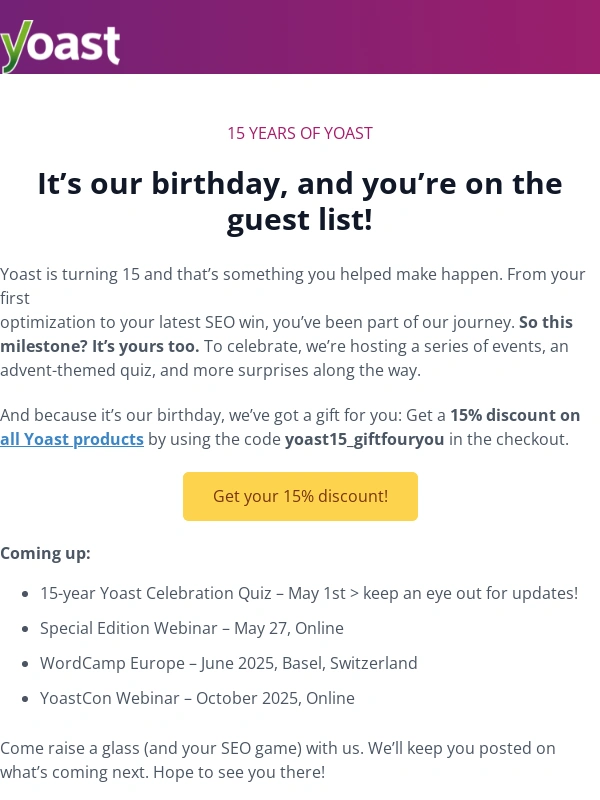Viewport: 600px width, 800px height.
Task: Click the bullet before YoastCon Webinar
Action: [x=24, y=699]
